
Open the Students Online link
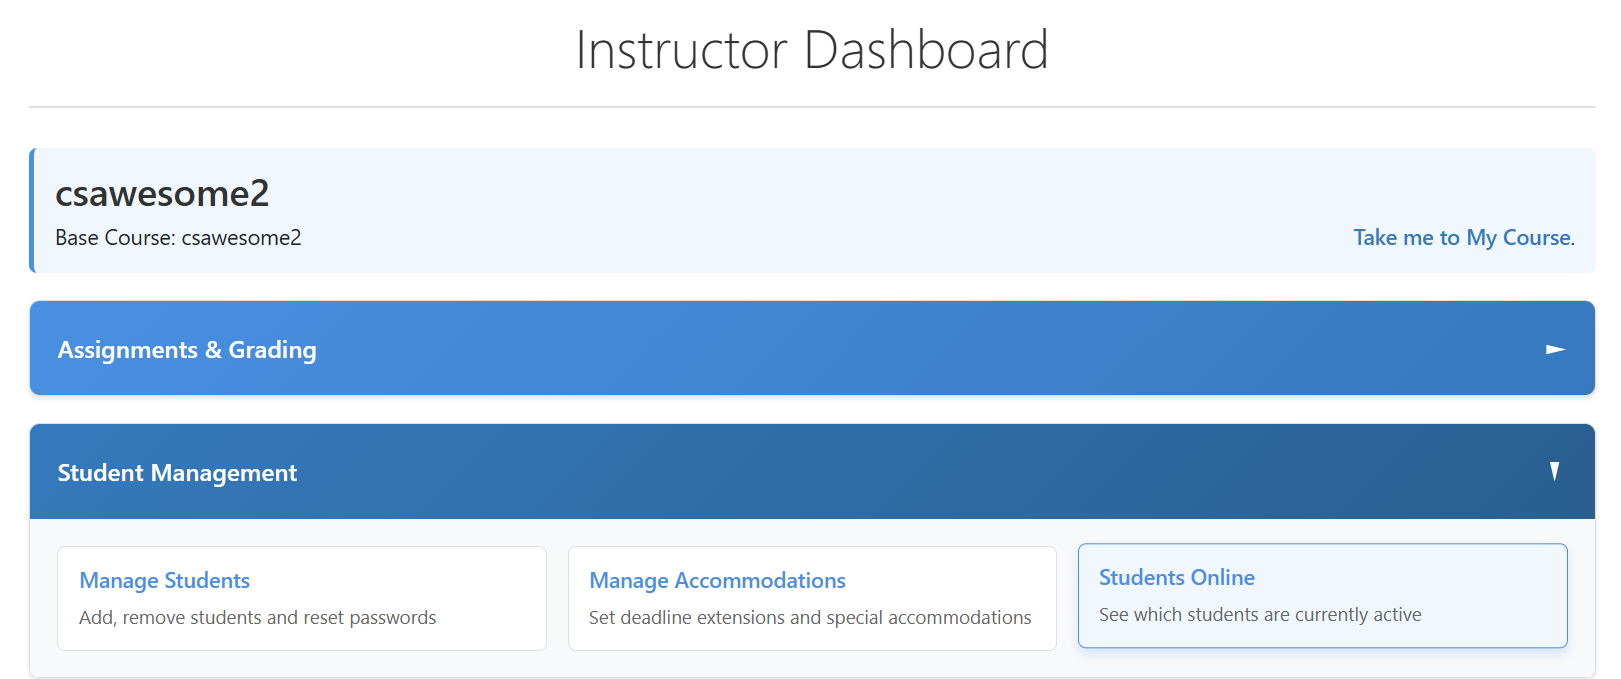(x=1176, y=578)
